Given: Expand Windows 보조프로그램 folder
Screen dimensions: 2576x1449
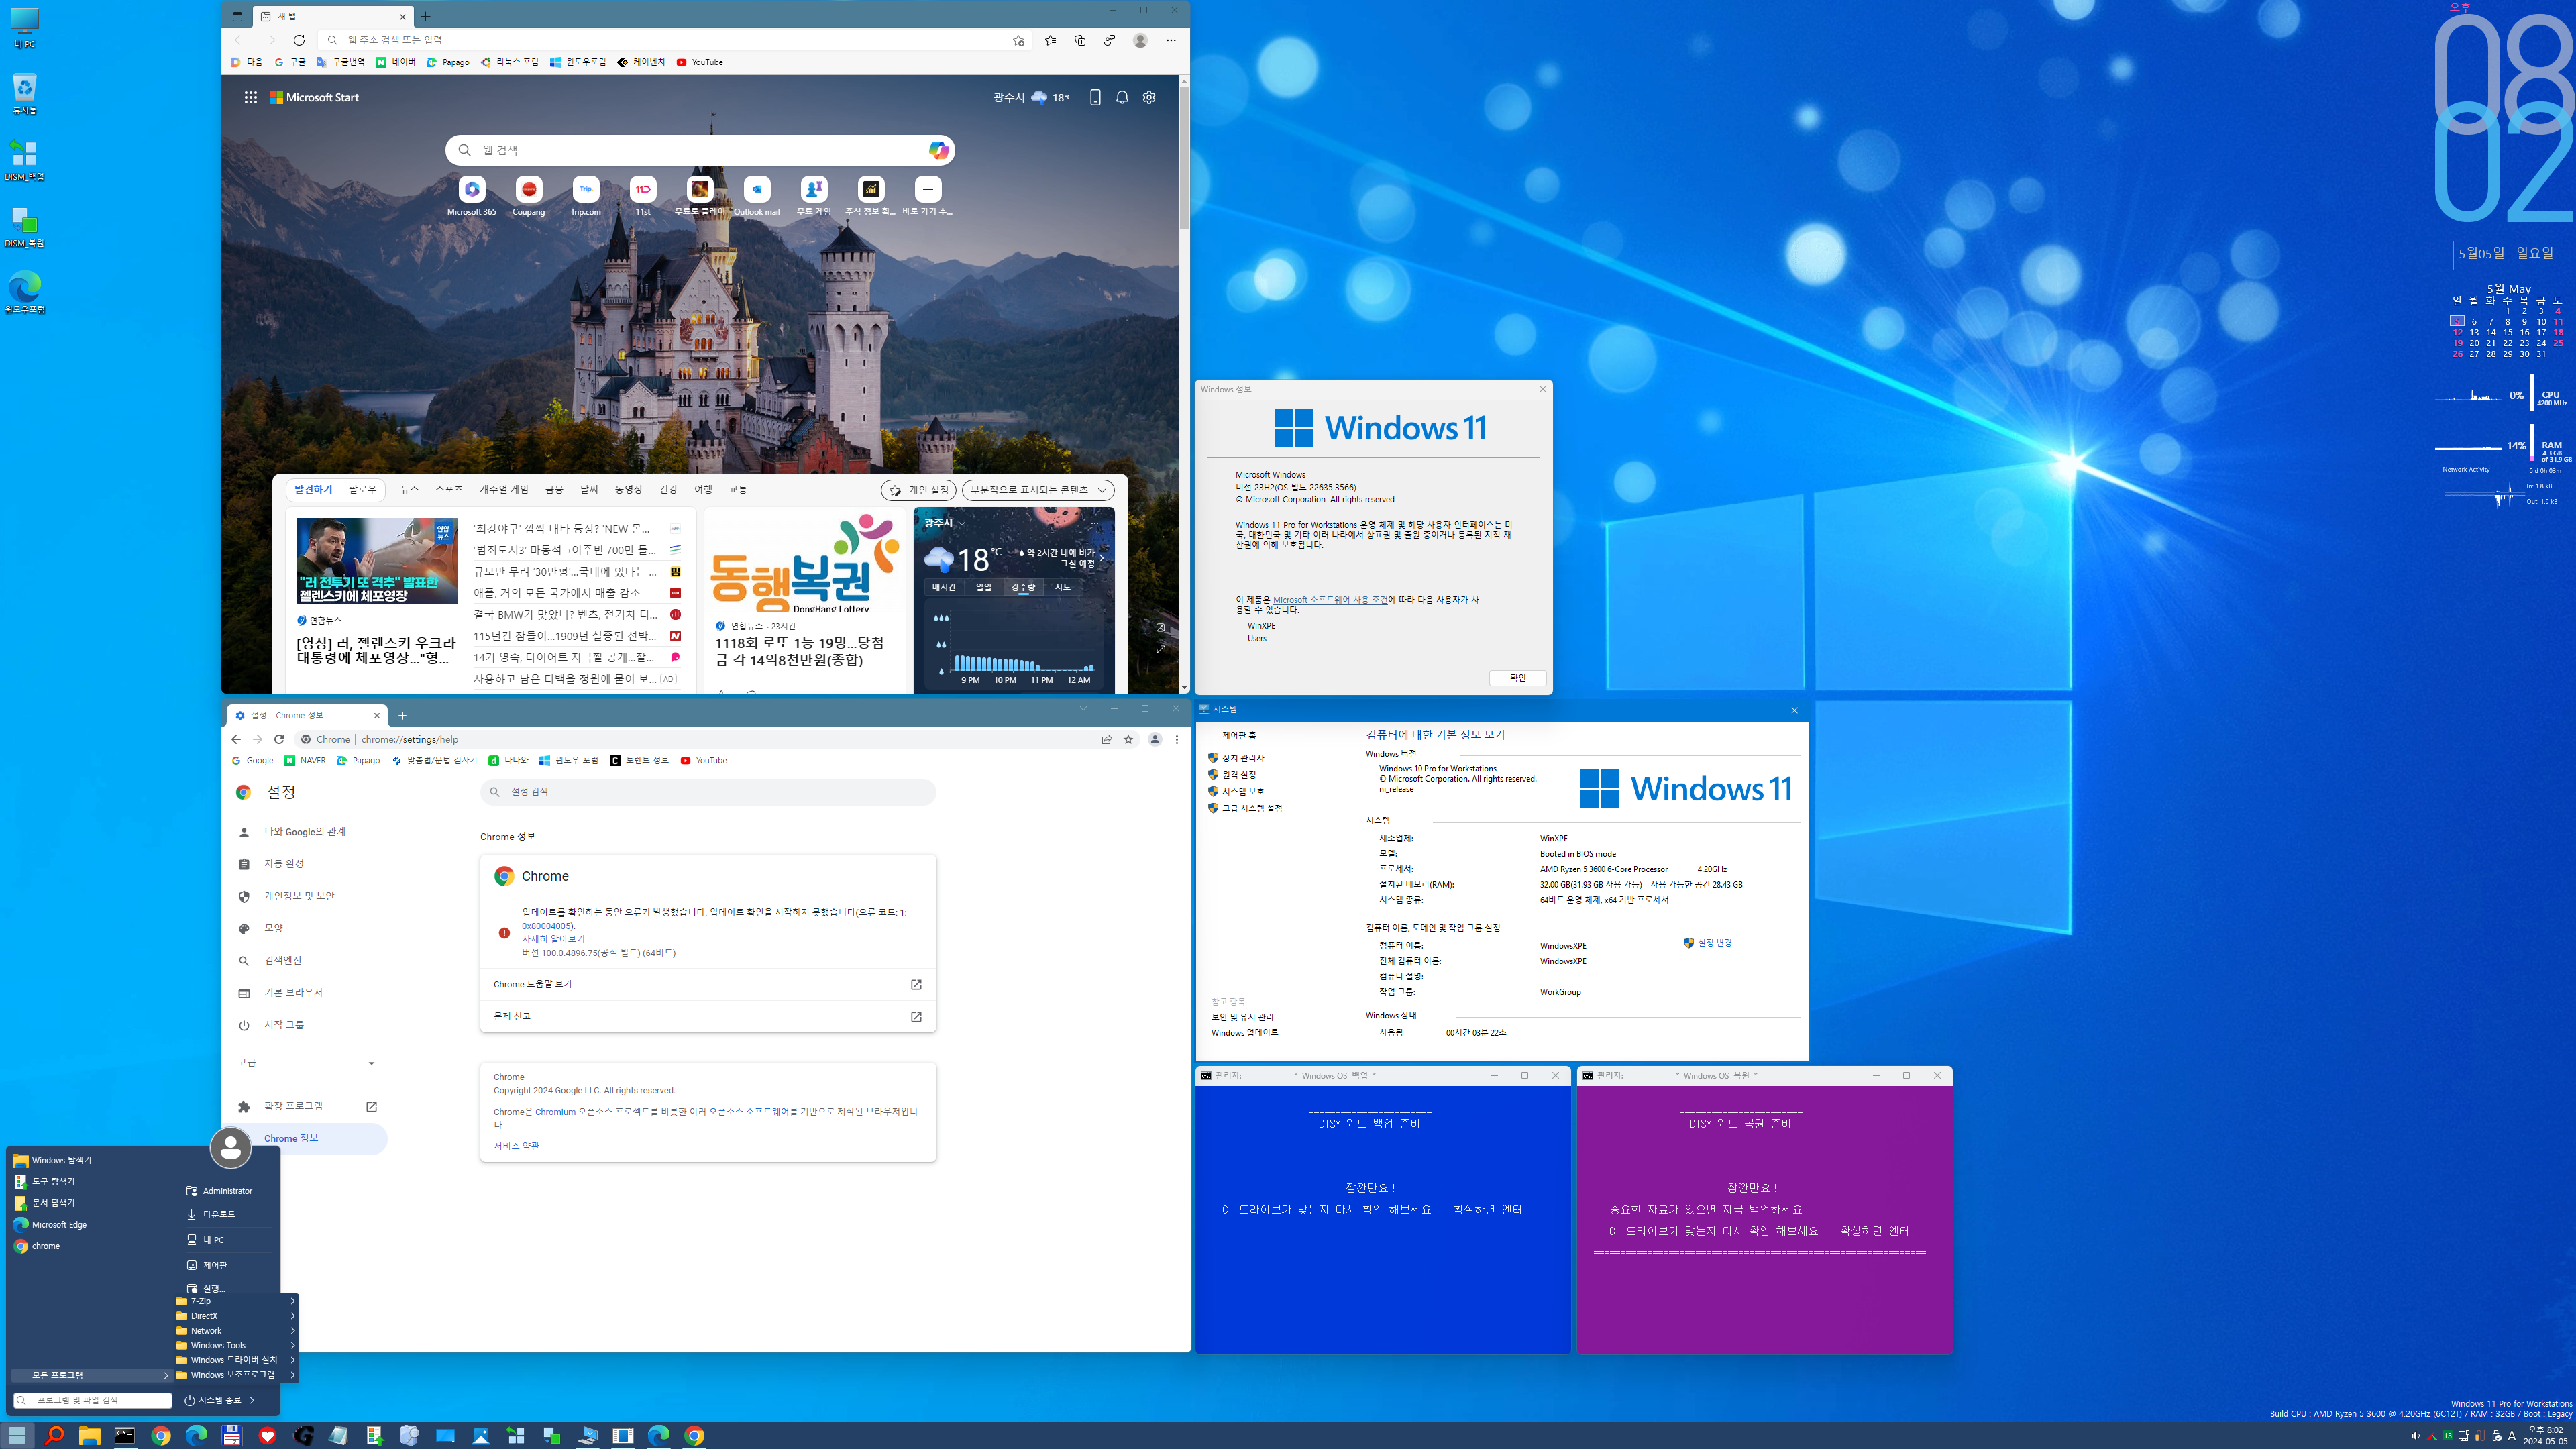Looking at the screenshot, I should [x=236, y=1375].
